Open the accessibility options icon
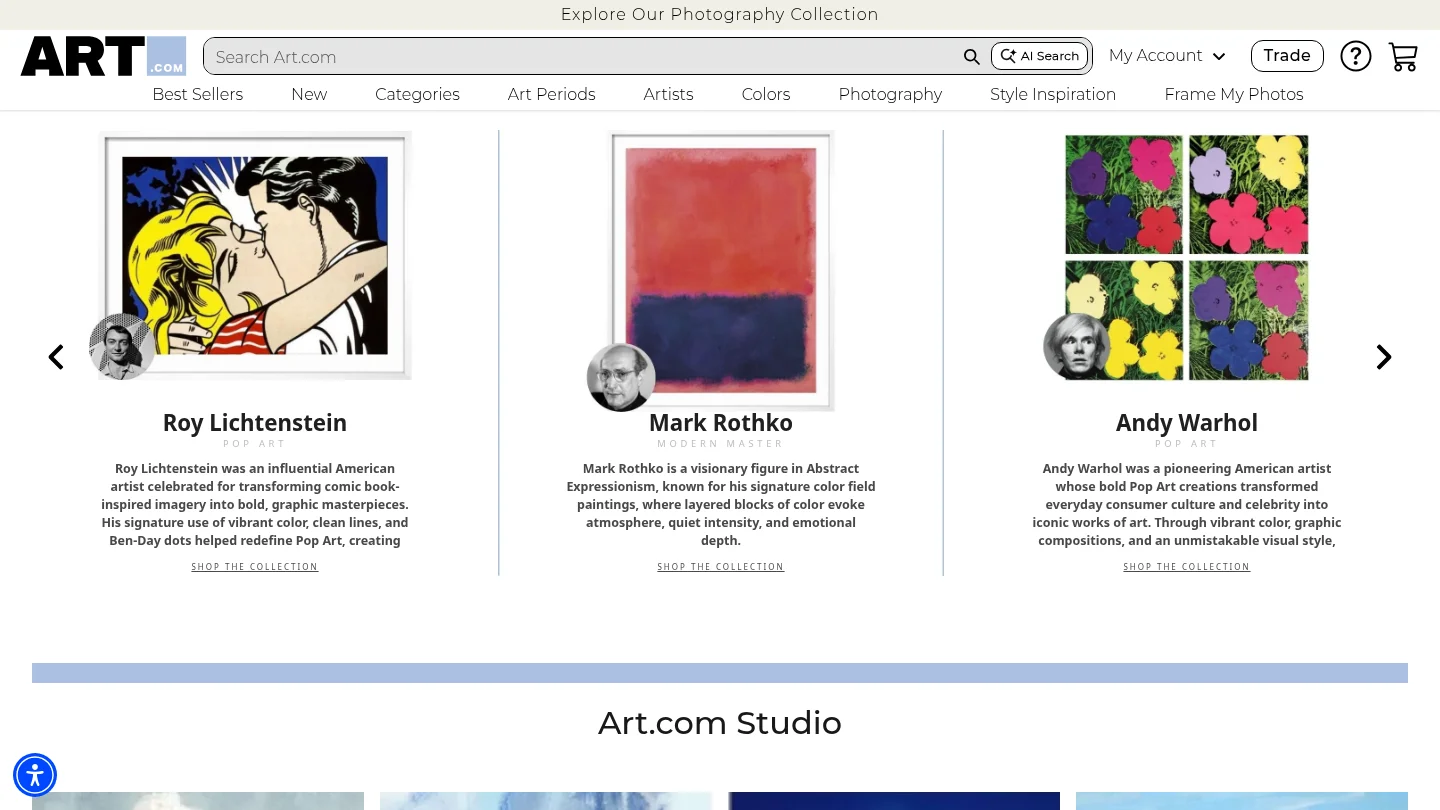The height and width of the screenshot is (810, 1440). [35, 775]
